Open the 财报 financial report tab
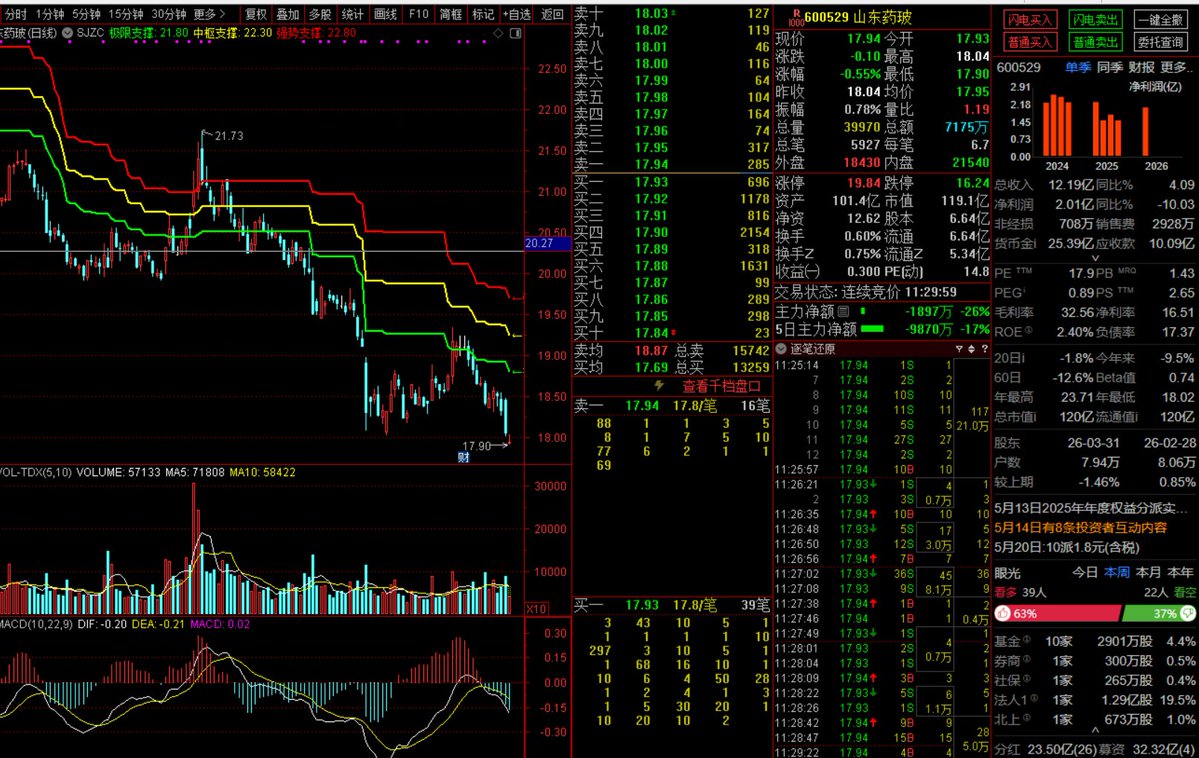The image size is (1199, 758). coord(1141,67)
